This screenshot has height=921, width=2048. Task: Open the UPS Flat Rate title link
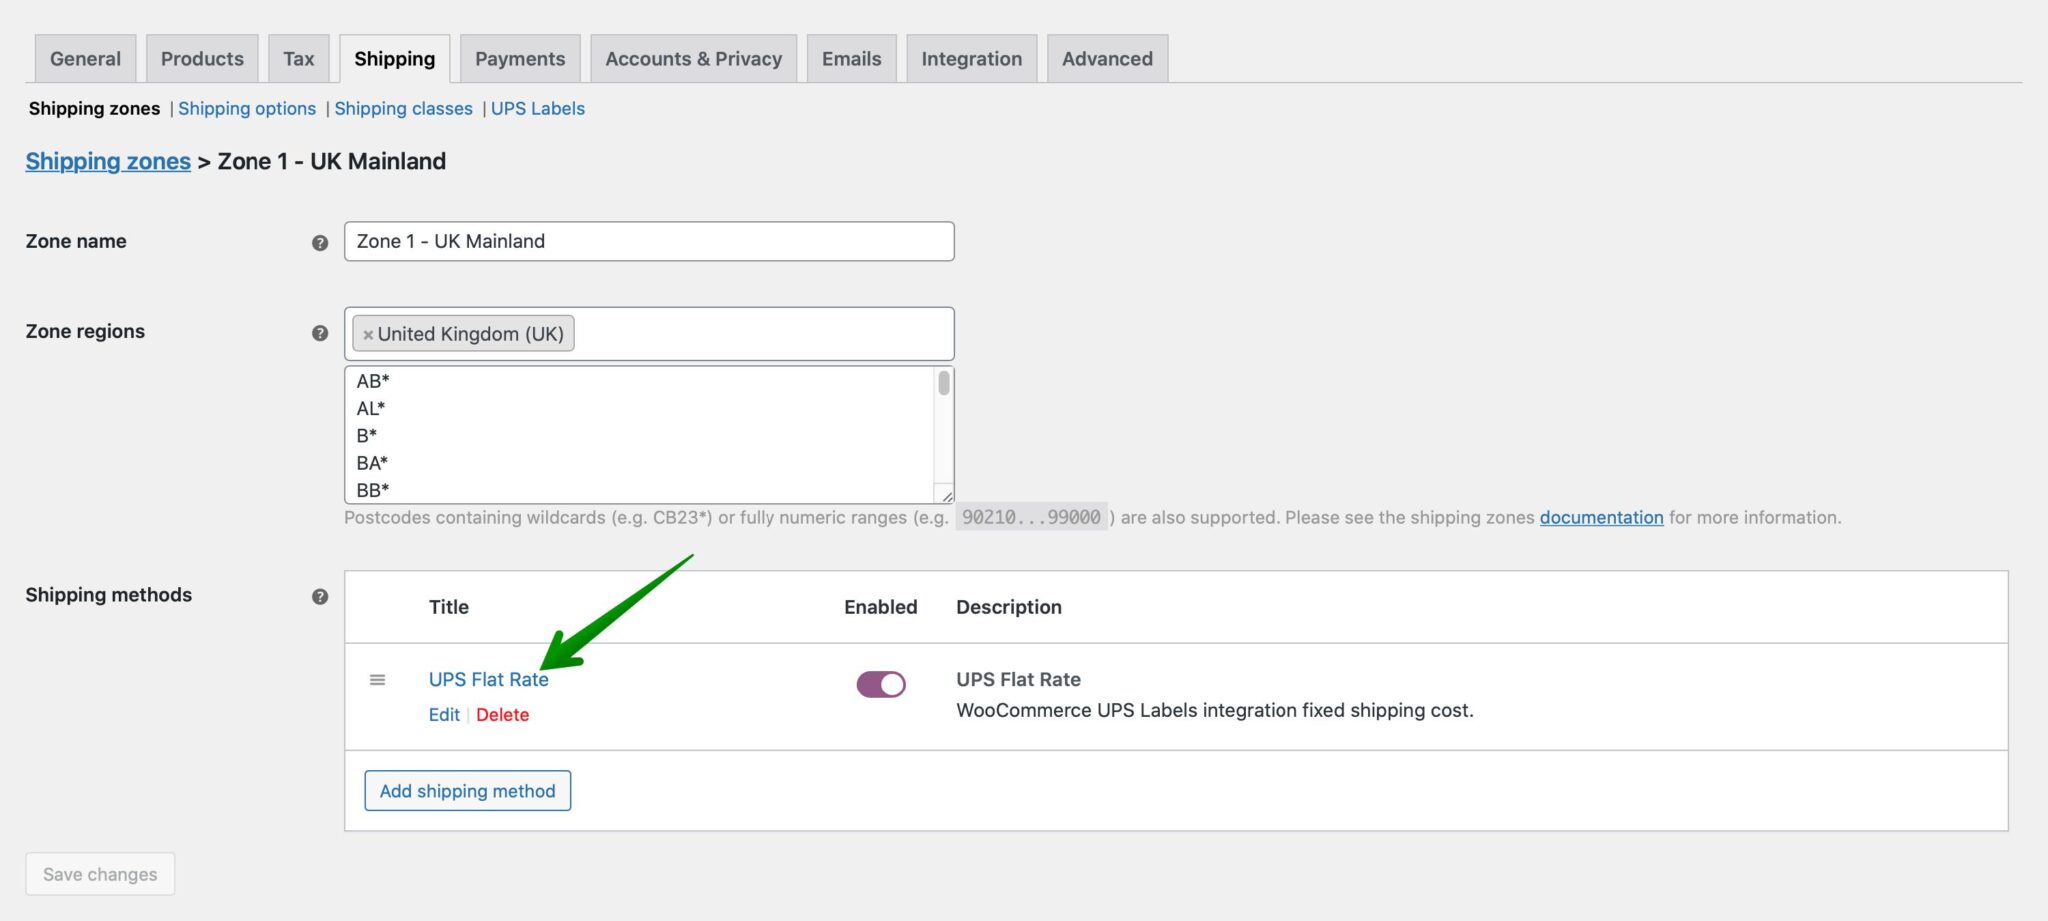click(488, 680)
